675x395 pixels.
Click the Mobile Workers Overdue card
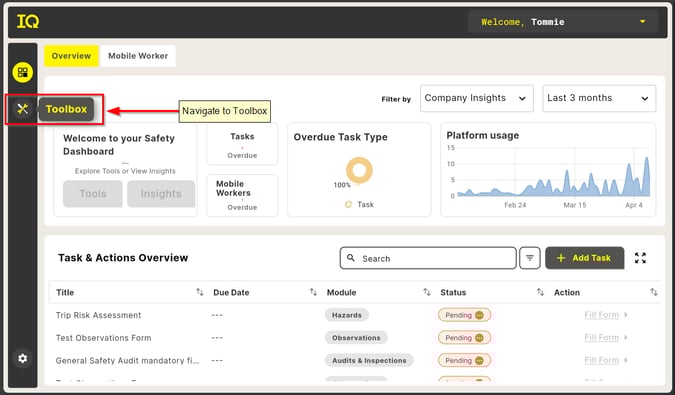[x=242, y=195]
